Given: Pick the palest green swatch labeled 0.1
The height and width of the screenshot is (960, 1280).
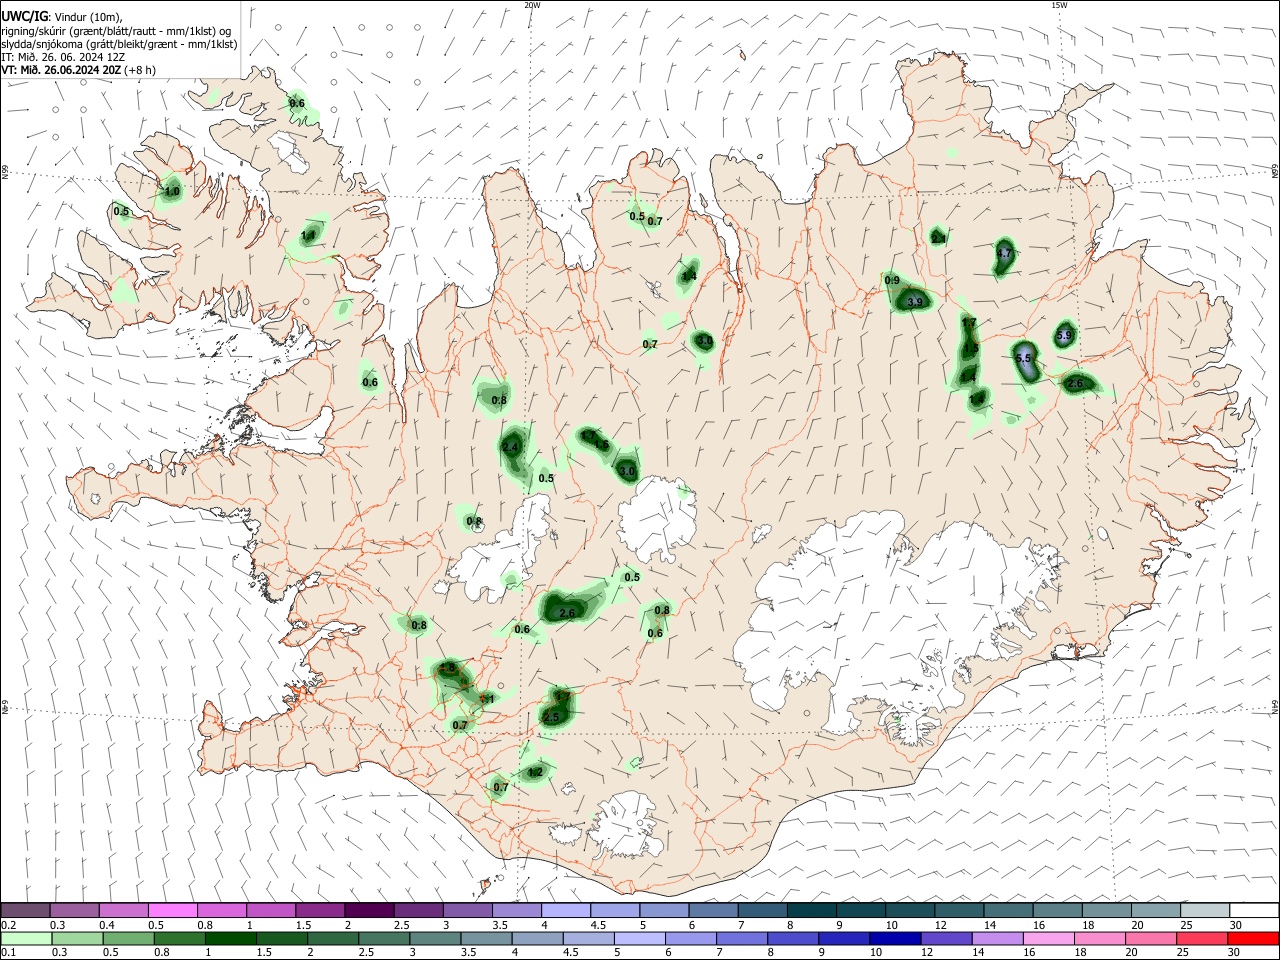Looking at the screenshot, I should tap(25, 938).
